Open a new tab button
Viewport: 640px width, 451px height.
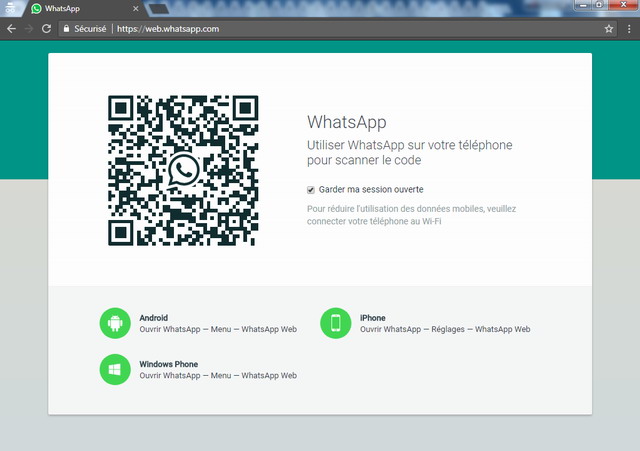[158, 9]
